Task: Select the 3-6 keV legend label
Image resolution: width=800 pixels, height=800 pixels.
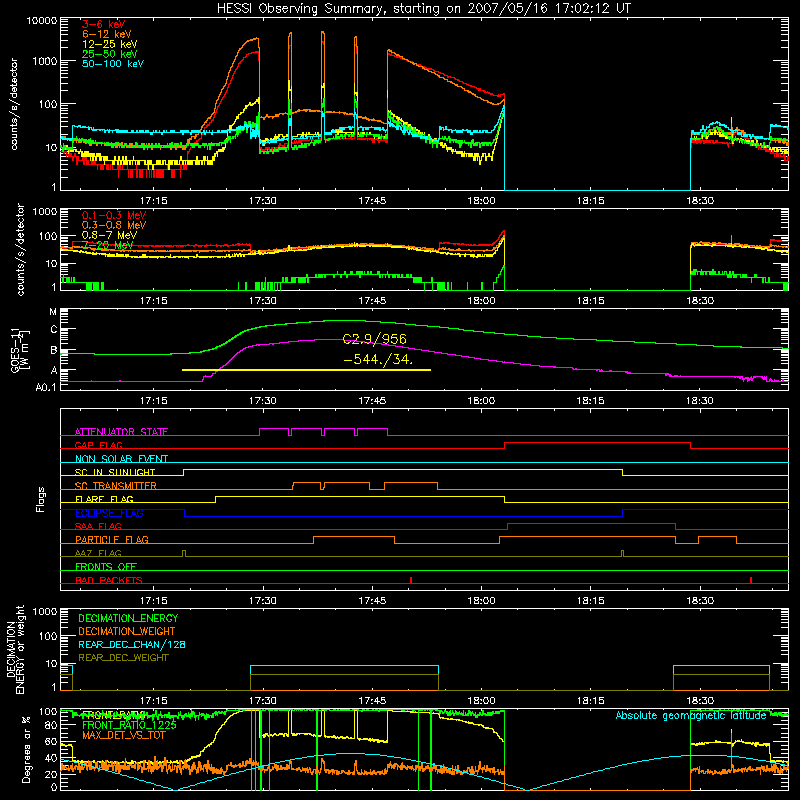Action: point(104,24)
